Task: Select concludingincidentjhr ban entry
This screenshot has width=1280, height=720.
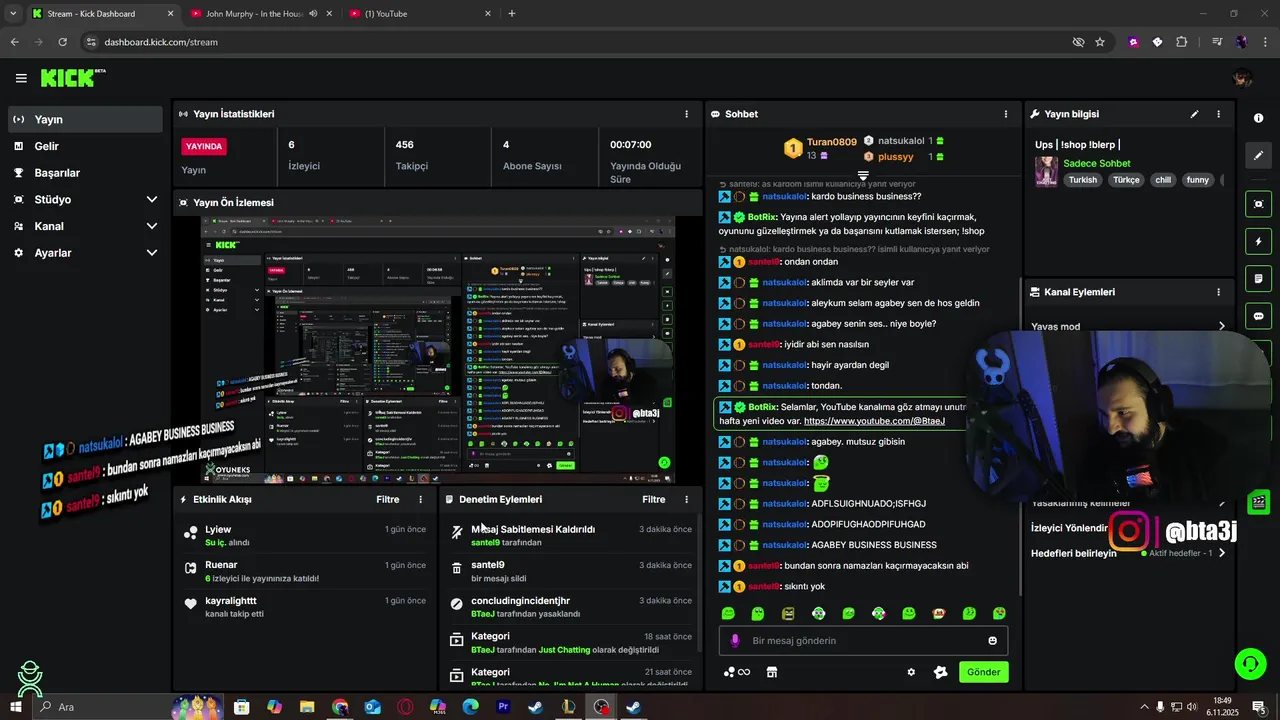Action: (570, 607)
